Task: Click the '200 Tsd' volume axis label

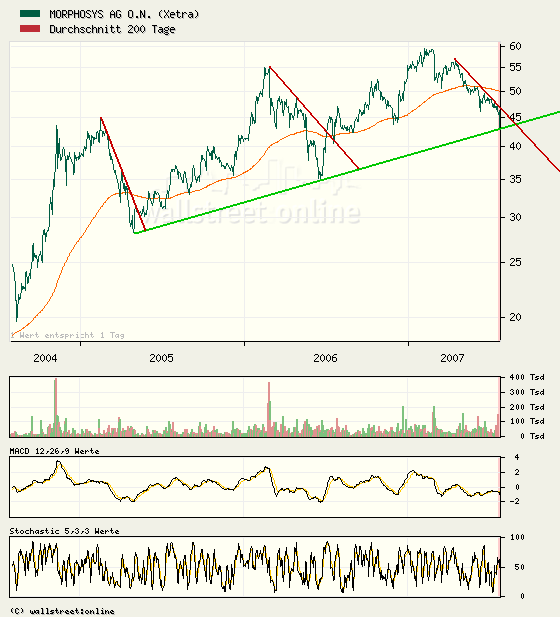Action: (527, 407)
